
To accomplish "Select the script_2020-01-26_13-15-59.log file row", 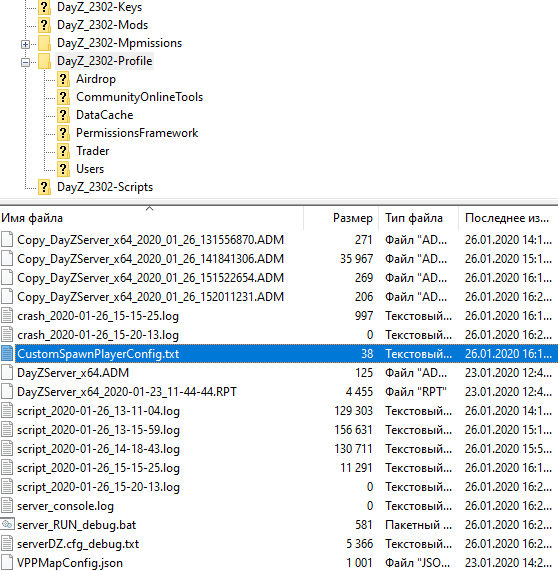I will pyautogui.click(x=279, y=430).
